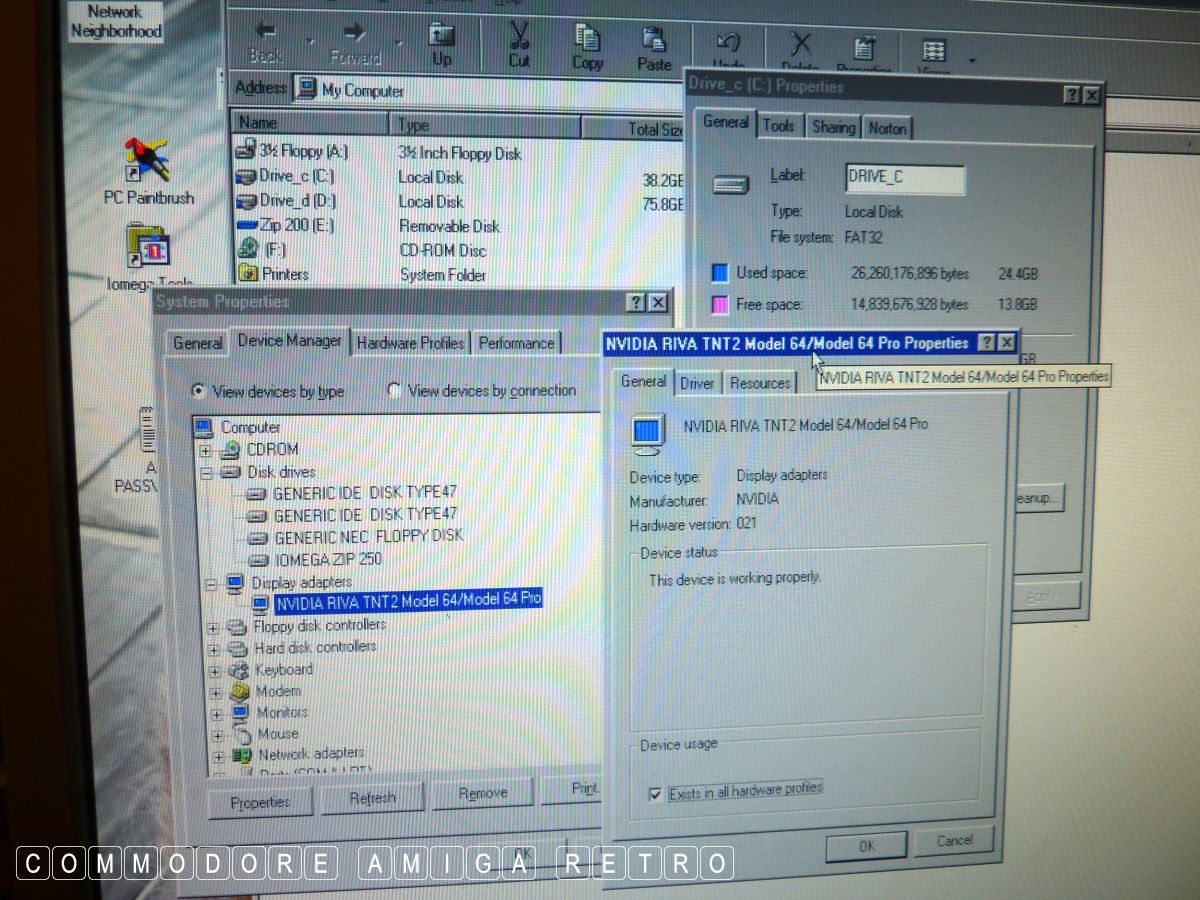
Task: Expand the Floppy disk controllers node
Action: click(x=212, y=627)
